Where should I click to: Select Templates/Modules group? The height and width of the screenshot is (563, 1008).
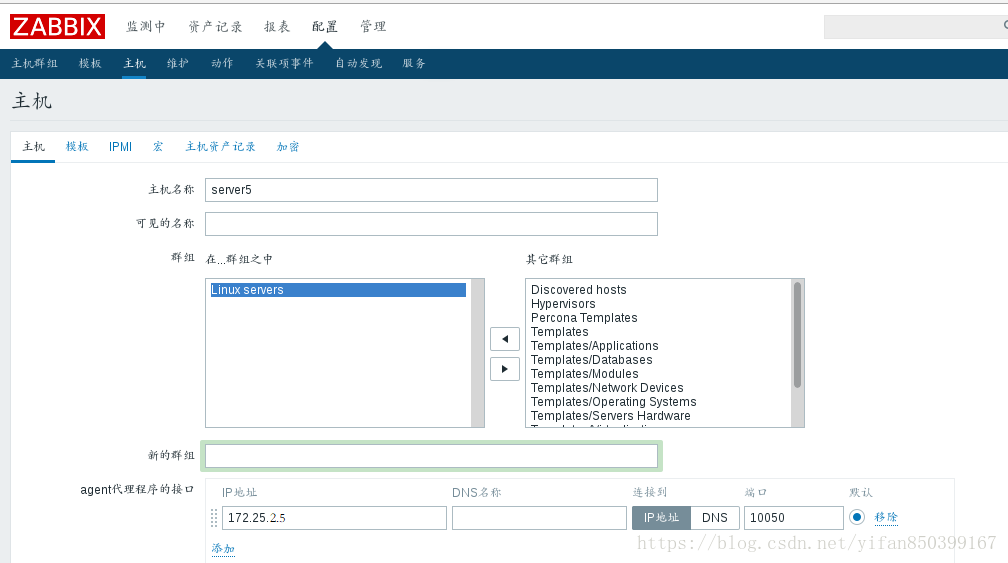(584, 374)
